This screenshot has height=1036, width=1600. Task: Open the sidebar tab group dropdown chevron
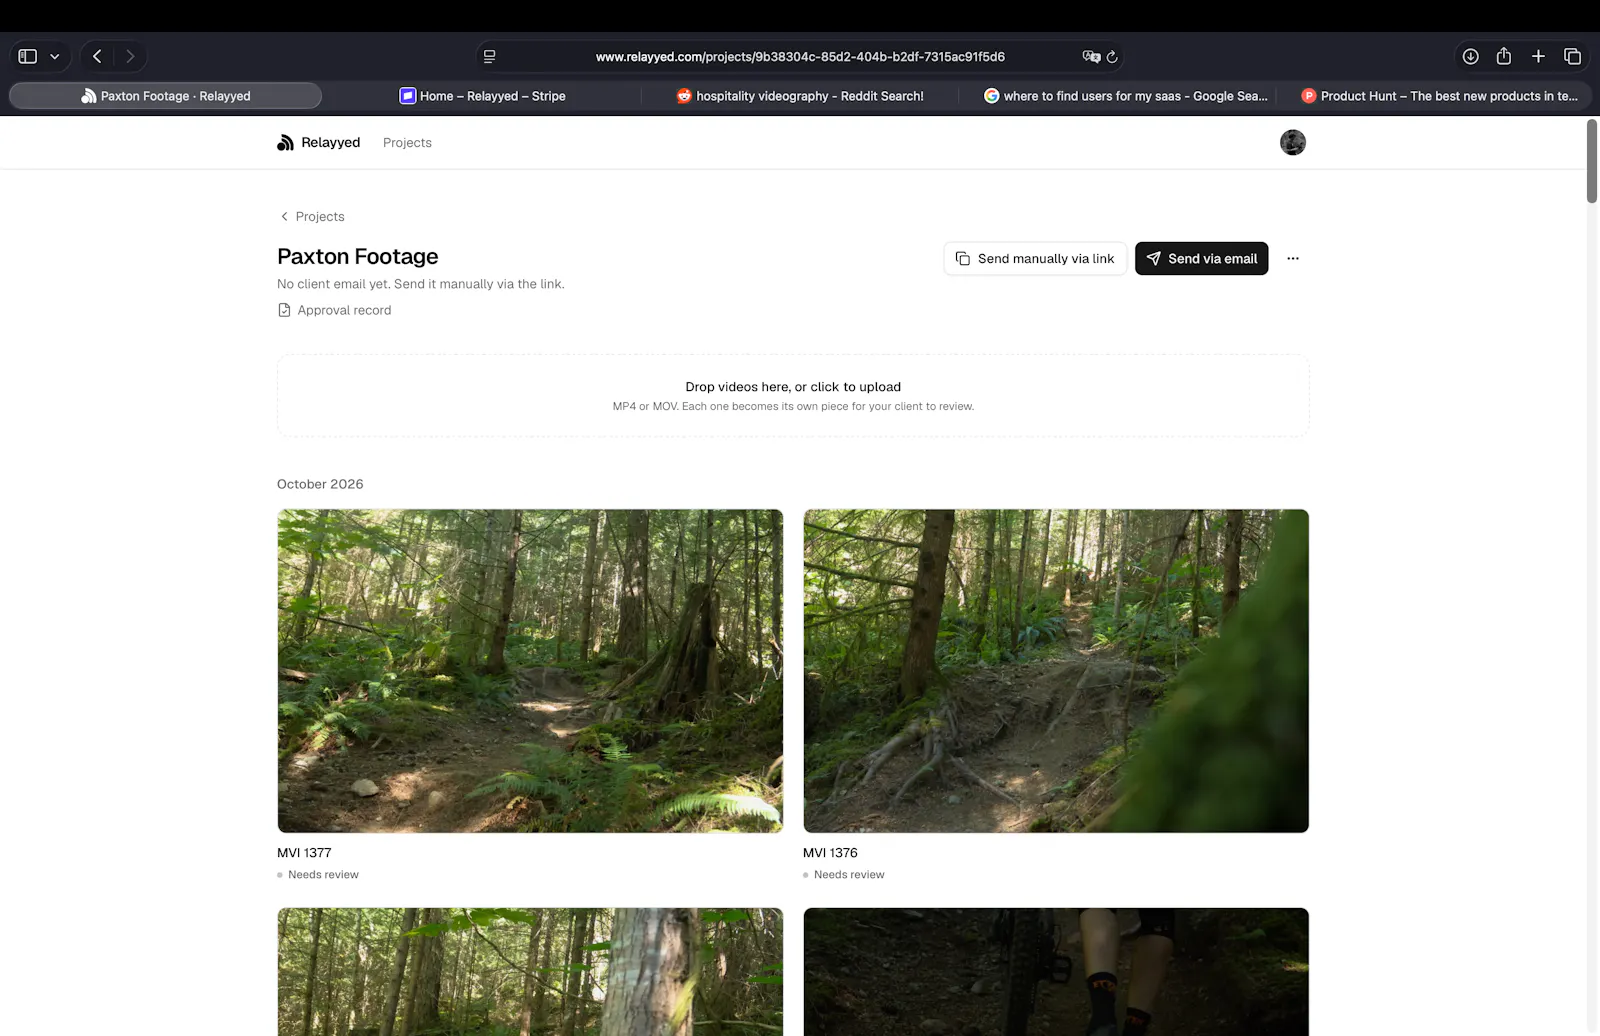(x=55, y=57)
